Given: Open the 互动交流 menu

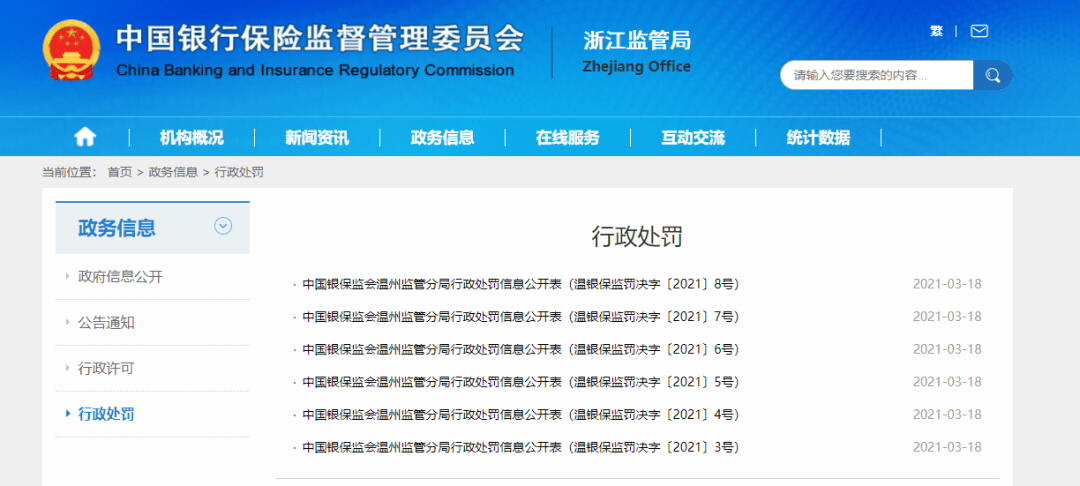Looking at the screenshot, I should click(693, 138).
